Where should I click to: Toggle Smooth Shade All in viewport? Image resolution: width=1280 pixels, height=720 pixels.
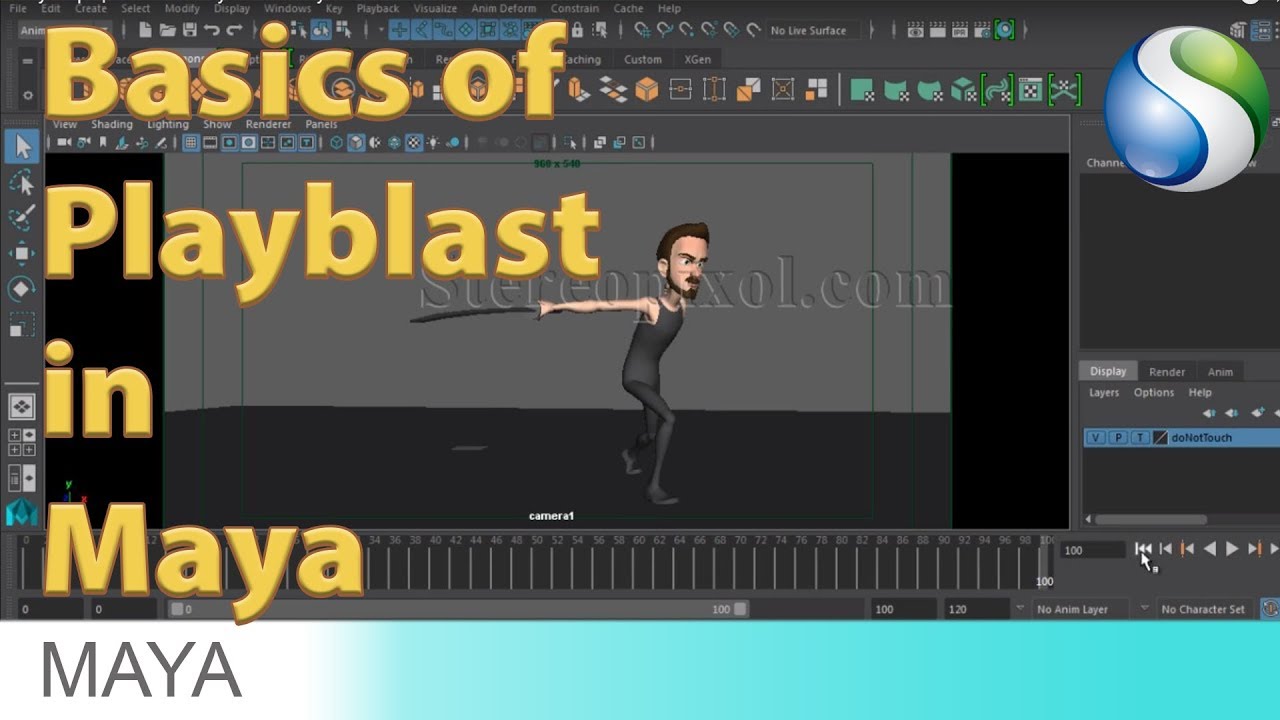(355, 143)
